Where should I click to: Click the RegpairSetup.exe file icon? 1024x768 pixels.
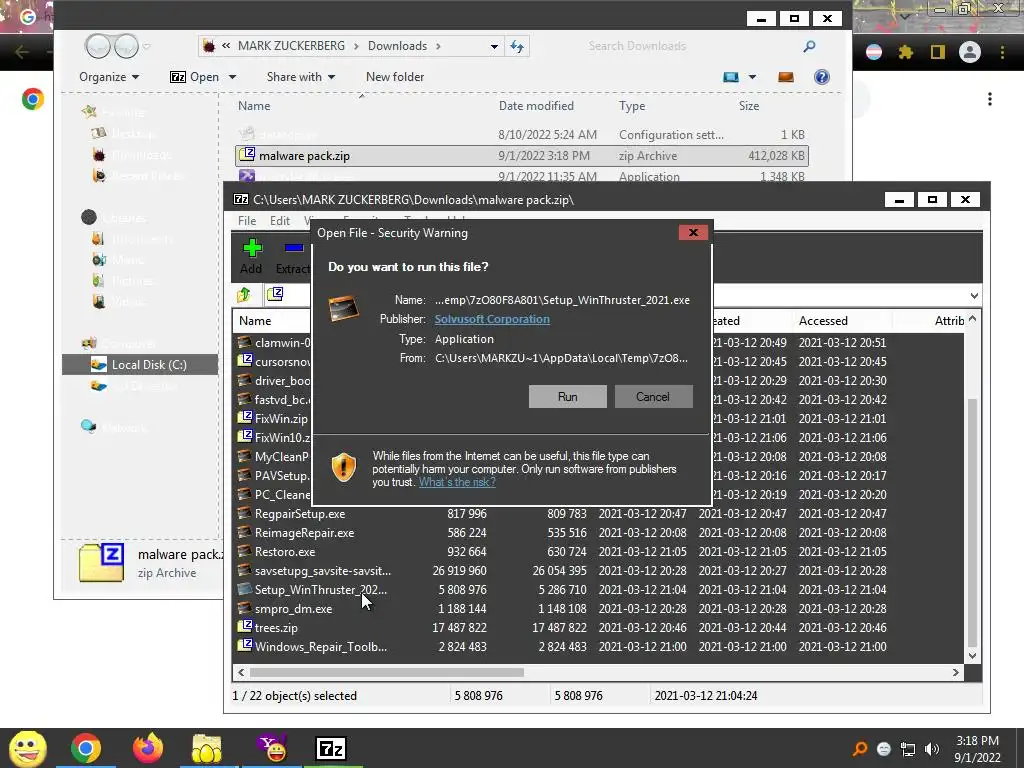tap(244, 513)
